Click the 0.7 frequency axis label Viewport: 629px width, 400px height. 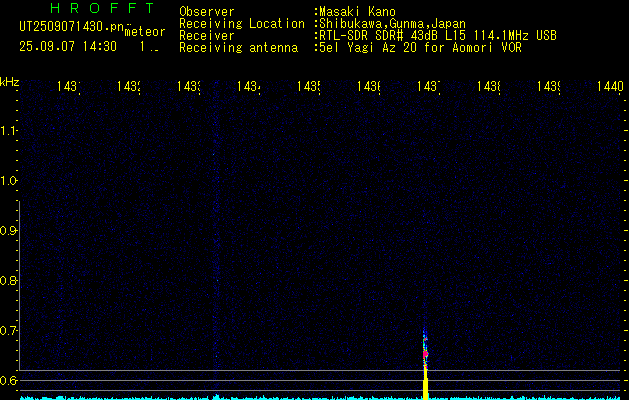(8, 331)
